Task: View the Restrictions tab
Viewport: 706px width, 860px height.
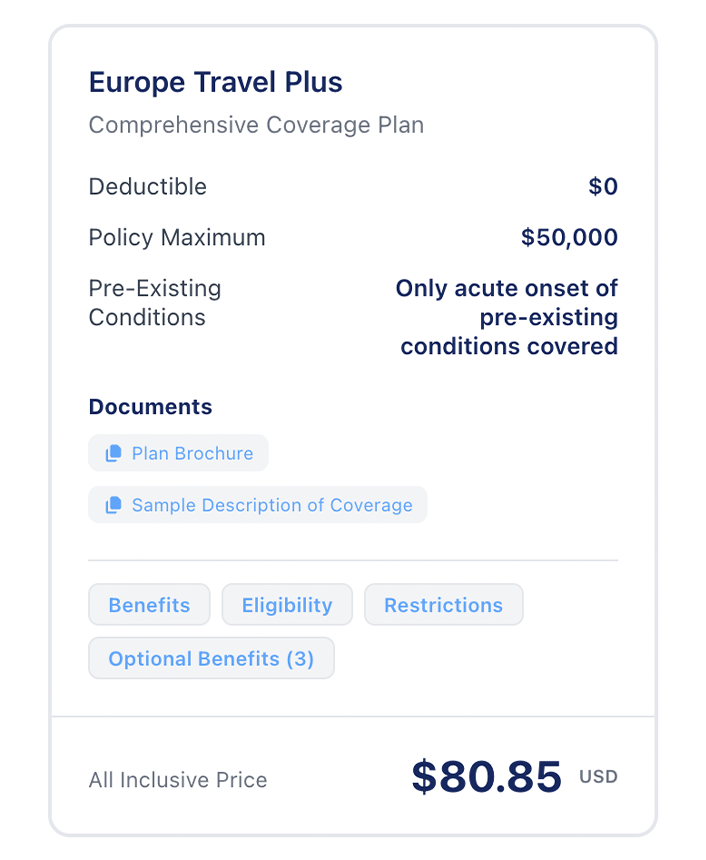Action: [443, 605]
